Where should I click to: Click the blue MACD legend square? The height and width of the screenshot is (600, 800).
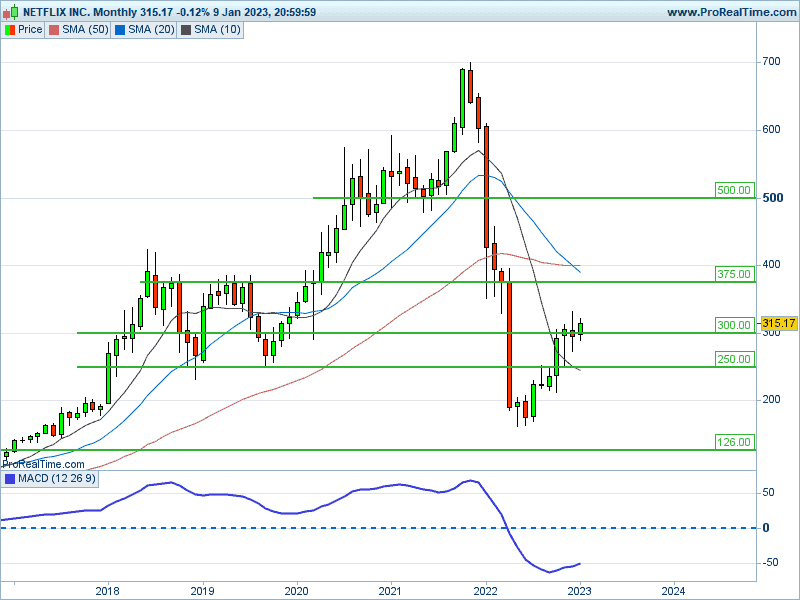point(10,480)
